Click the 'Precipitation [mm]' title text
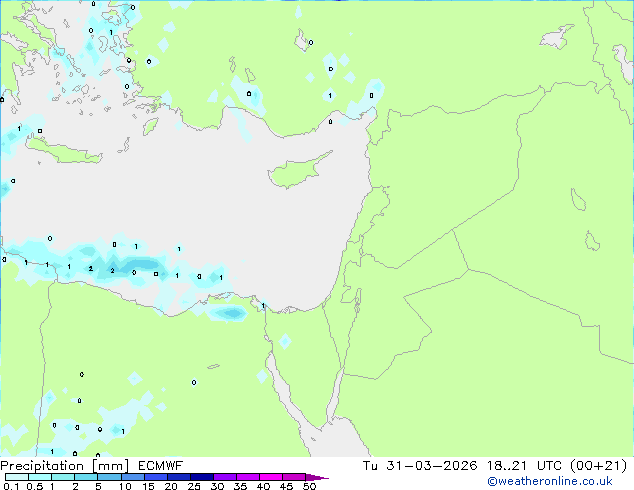Viewport: 634px width, 490px height. tap(64, 466)
